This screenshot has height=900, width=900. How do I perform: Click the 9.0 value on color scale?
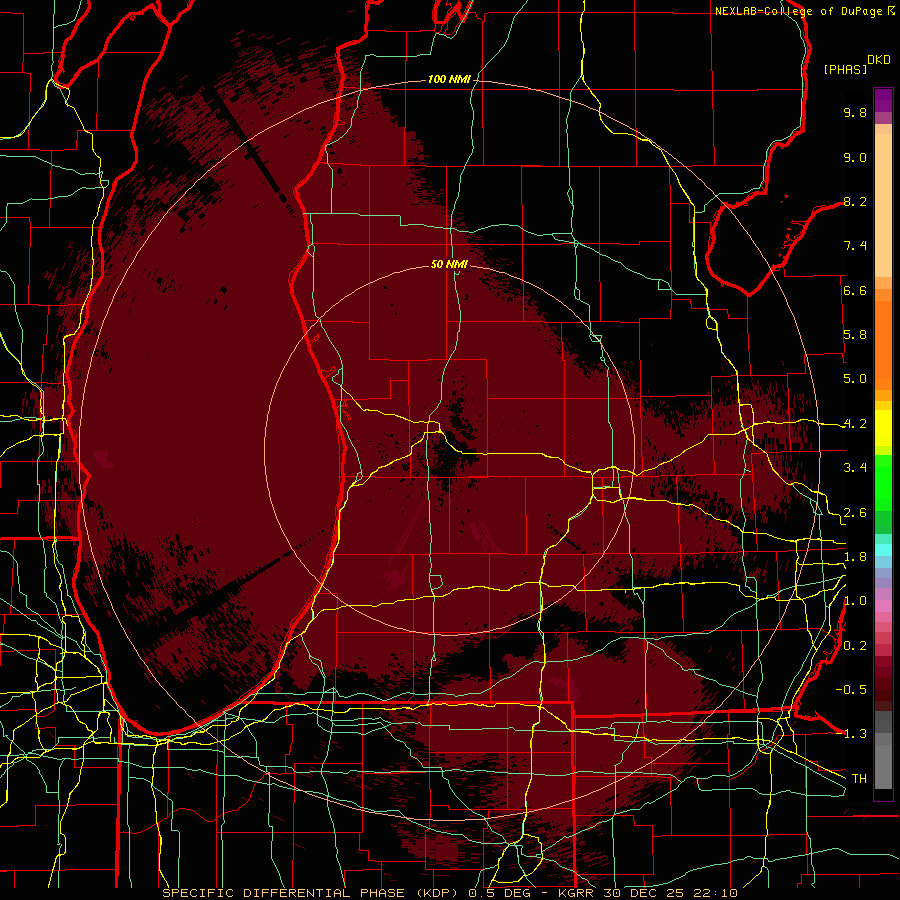coord(855,157)
